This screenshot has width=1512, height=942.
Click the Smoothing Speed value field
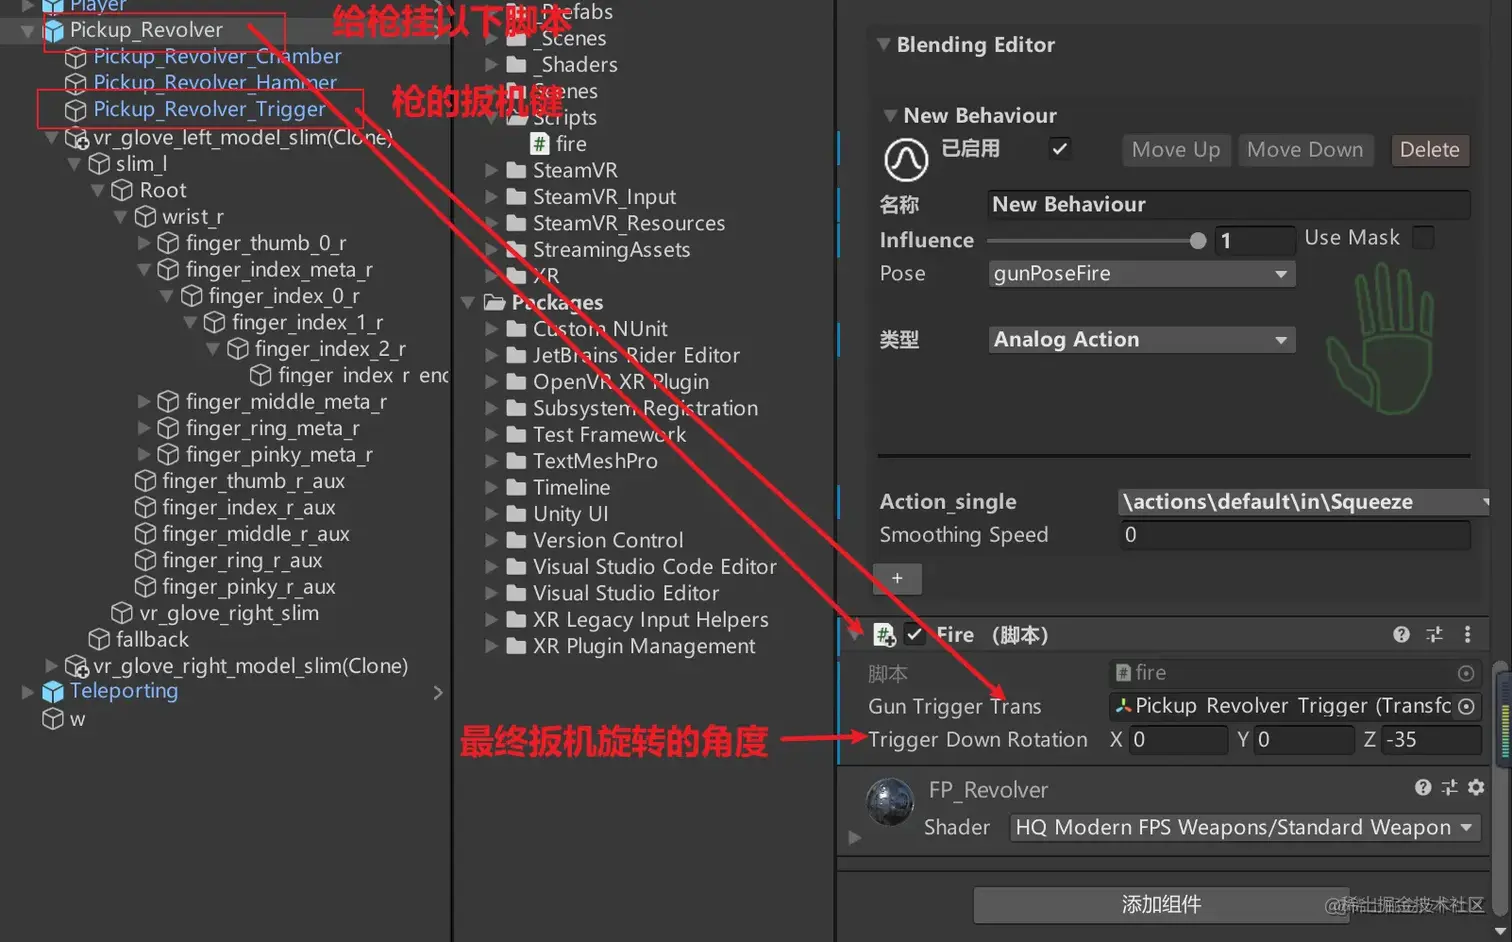click(x=1295, y=535)
